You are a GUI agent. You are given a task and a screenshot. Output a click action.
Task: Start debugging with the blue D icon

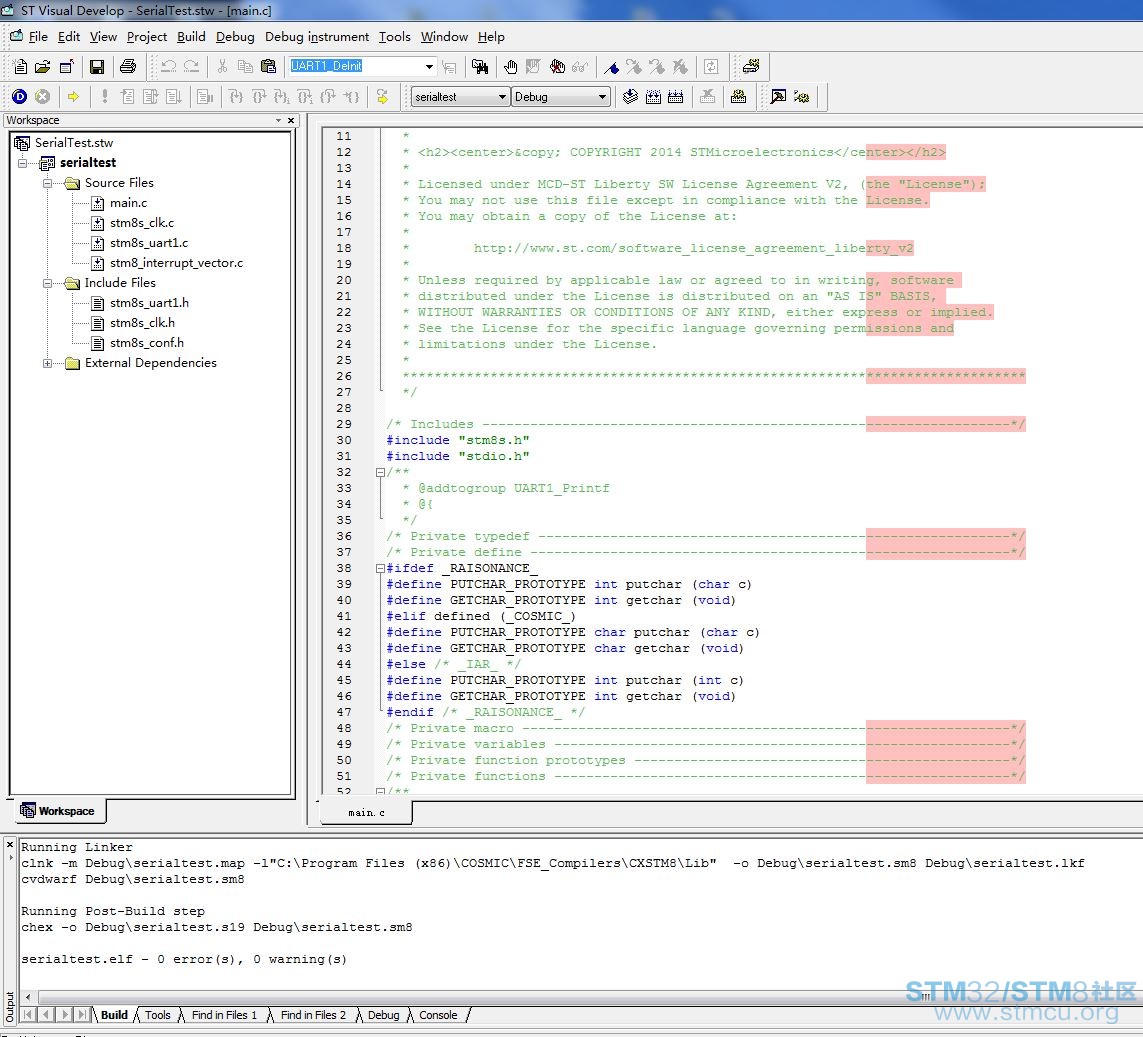pyautogui.click(x=20, y=96)
